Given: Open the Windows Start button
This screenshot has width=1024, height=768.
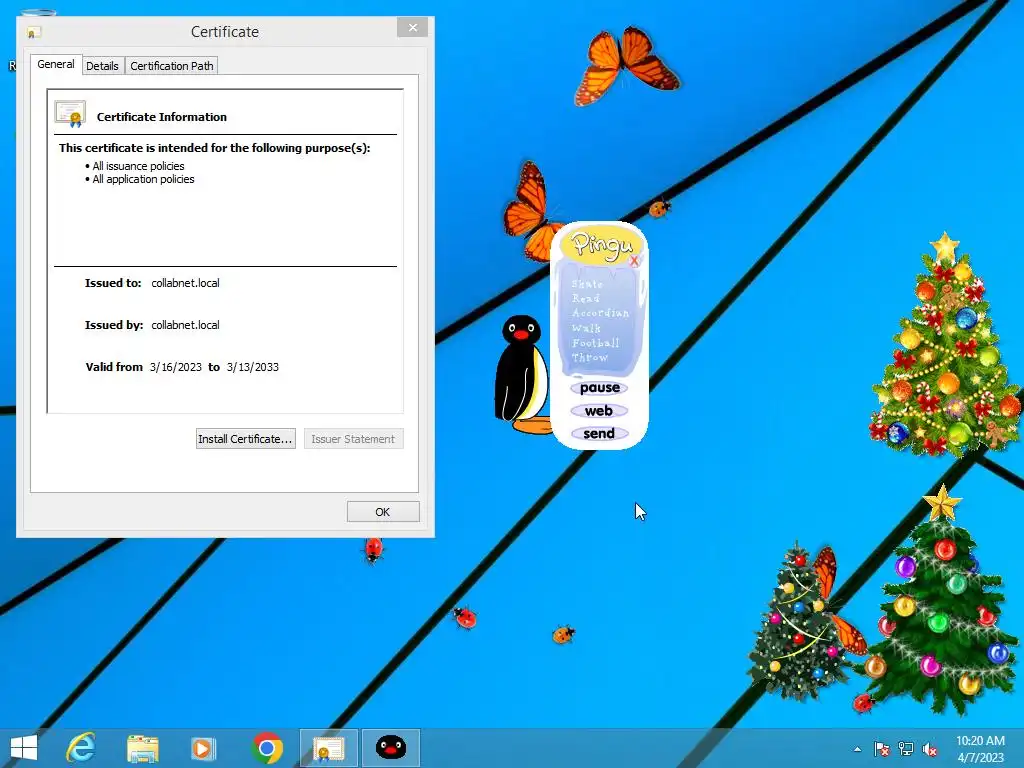Looking at the screenshot, I should (24, 748).
